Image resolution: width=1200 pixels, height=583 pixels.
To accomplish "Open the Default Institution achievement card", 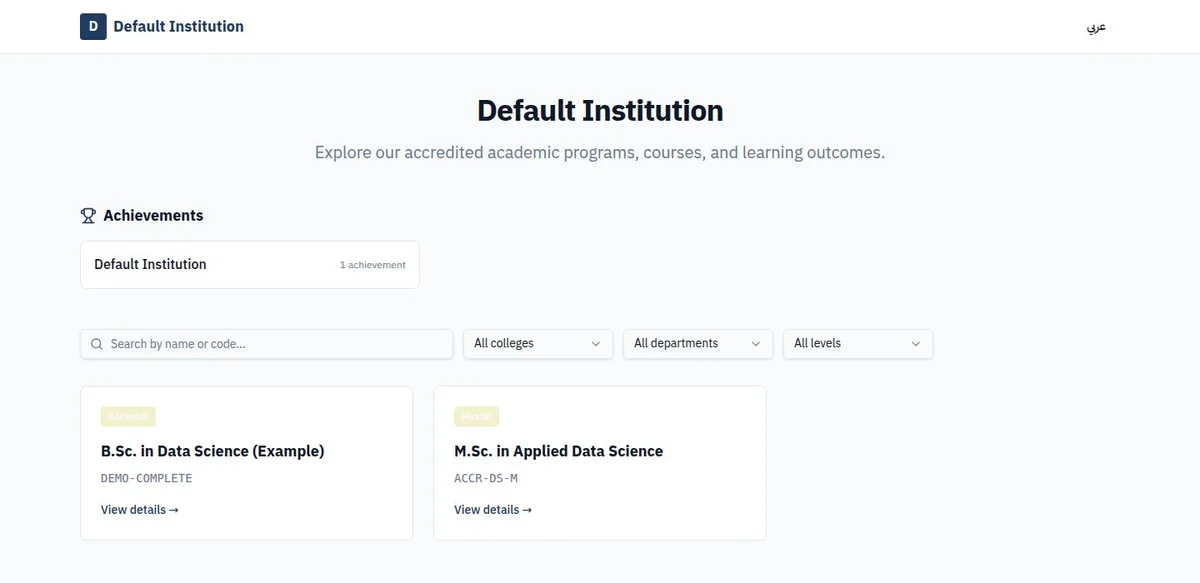I will 250,265.
